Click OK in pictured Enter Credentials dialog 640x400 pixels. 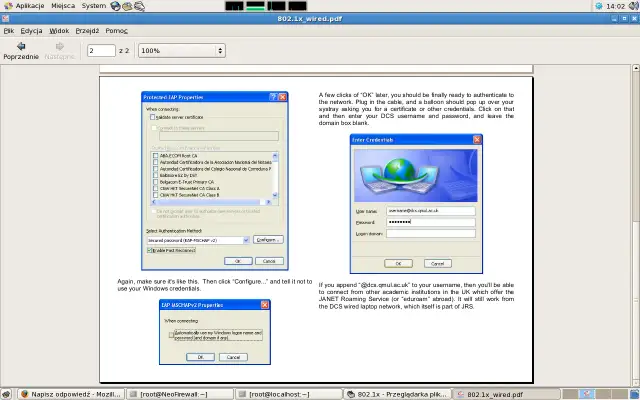398,264
